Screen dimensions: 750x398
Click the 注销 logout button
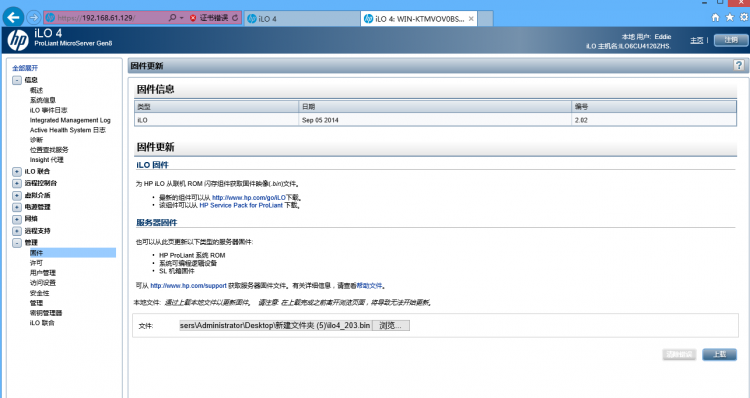pyautogui.click(x=730, y=40)
